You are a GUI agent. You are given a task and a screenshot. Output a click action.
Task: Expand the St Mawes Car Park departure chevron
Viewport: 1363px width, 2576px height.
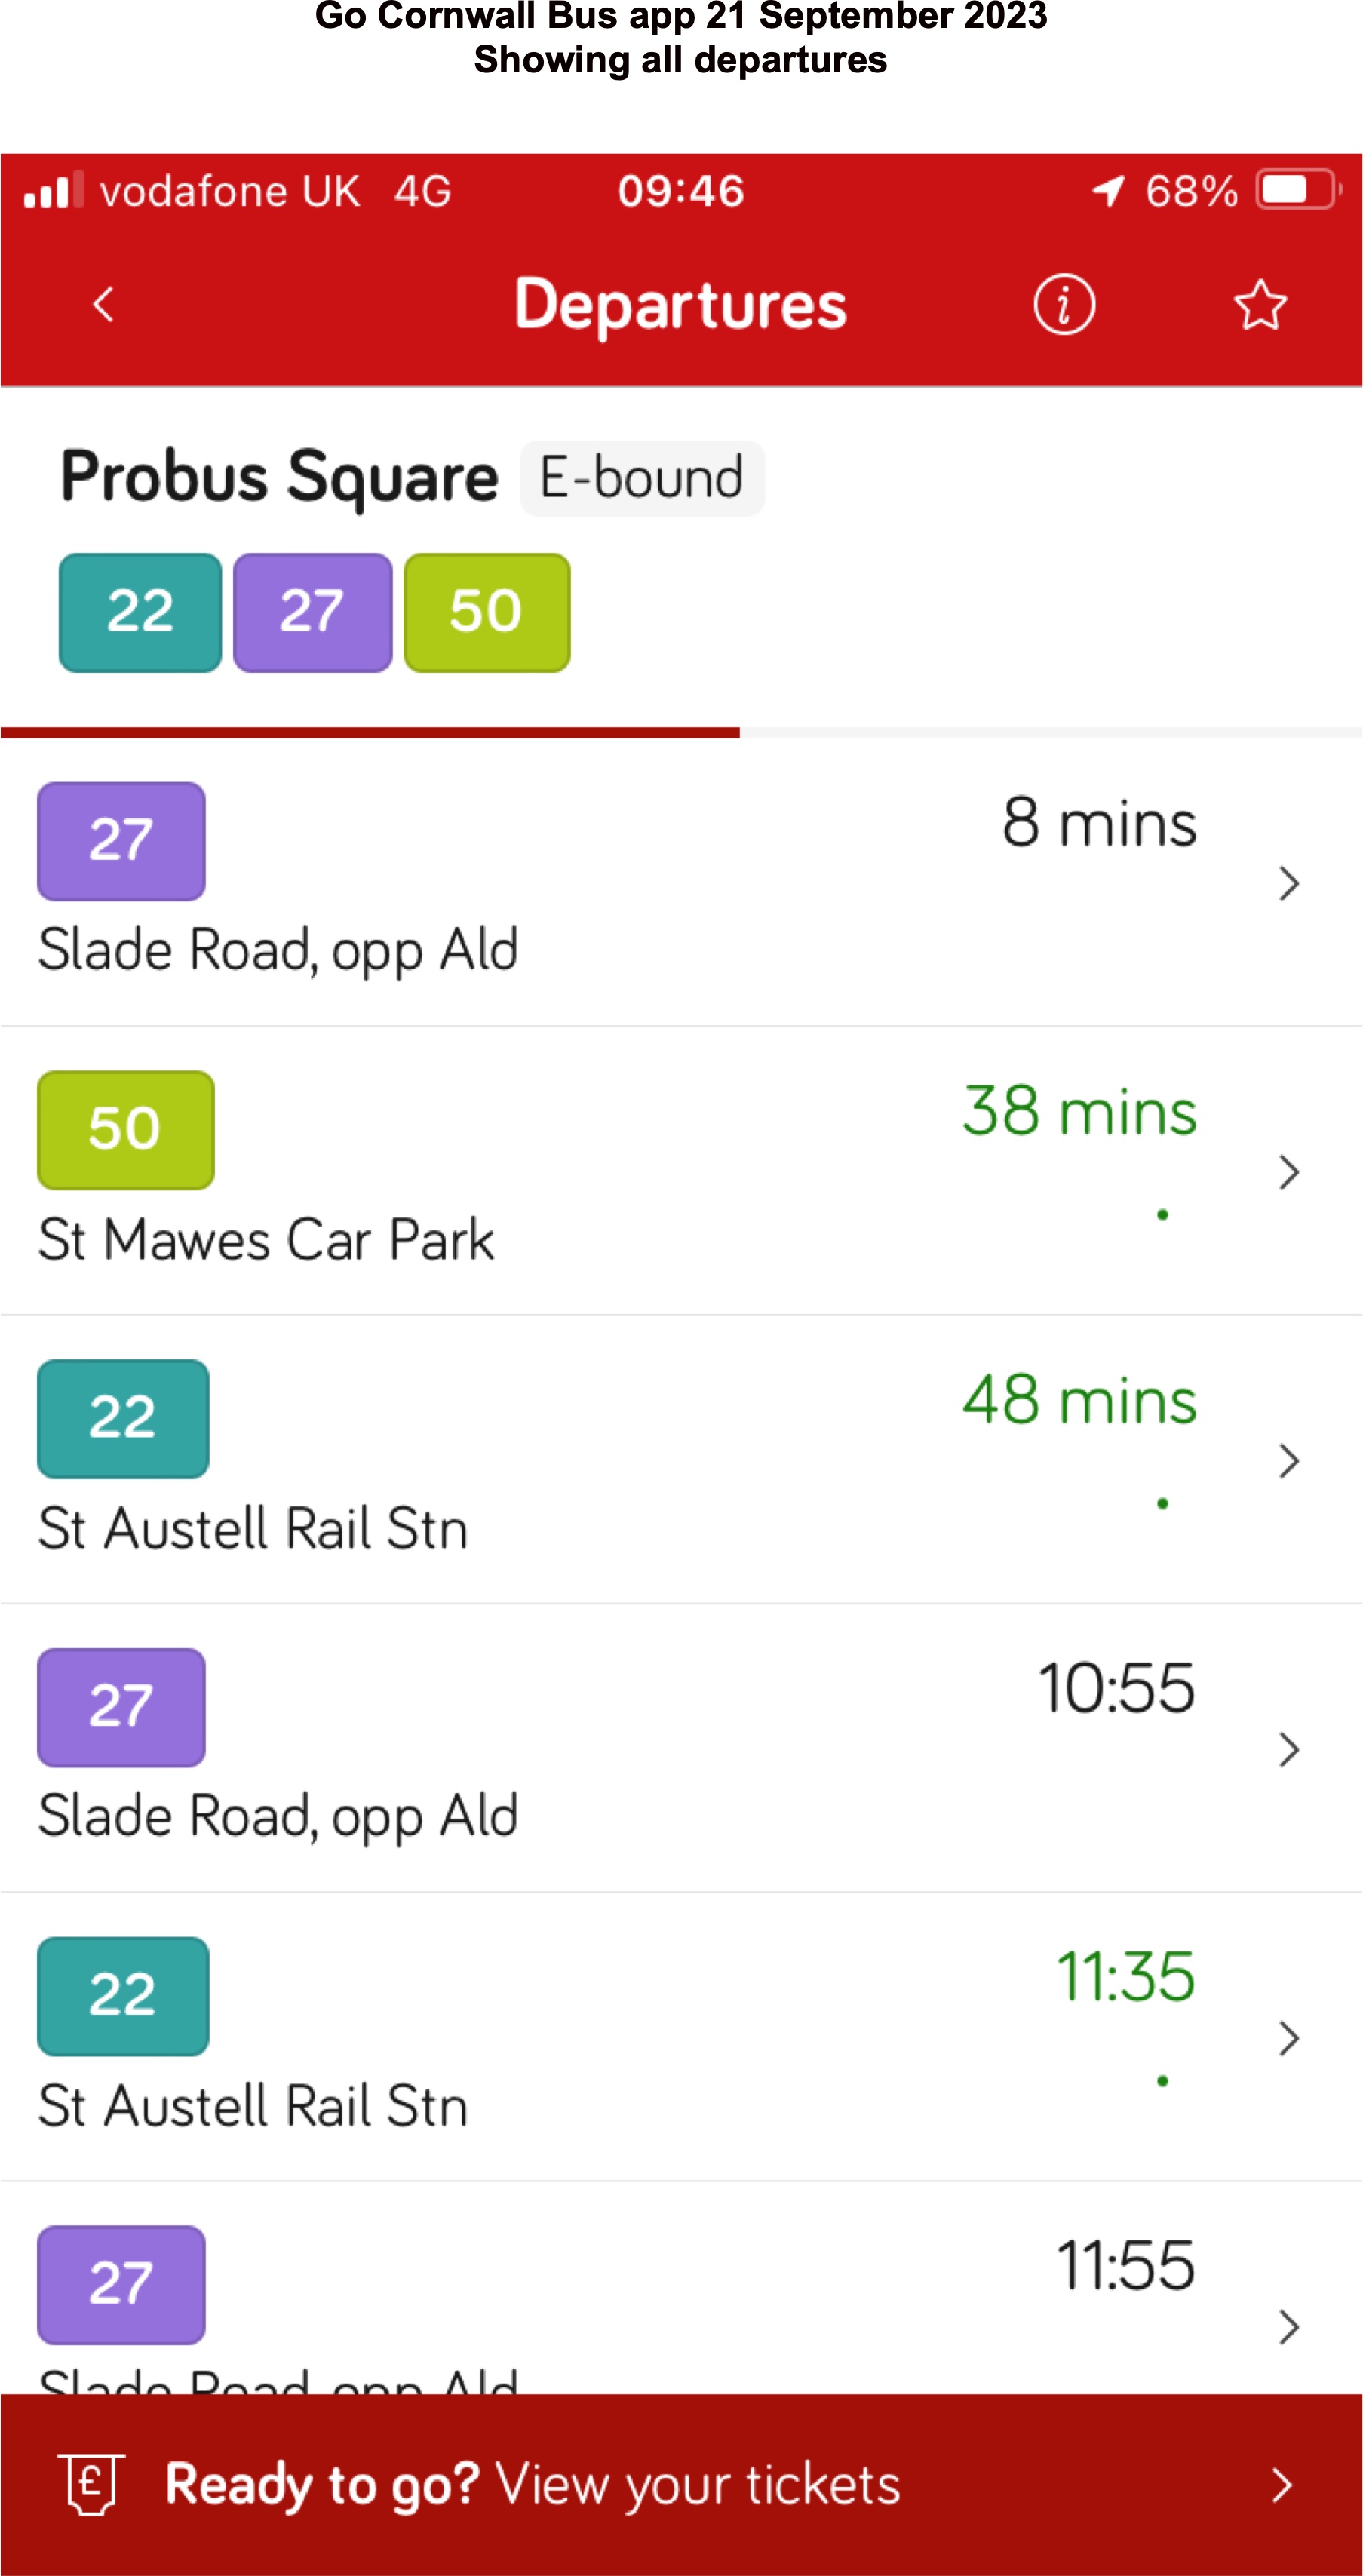click(1288, 1172)
